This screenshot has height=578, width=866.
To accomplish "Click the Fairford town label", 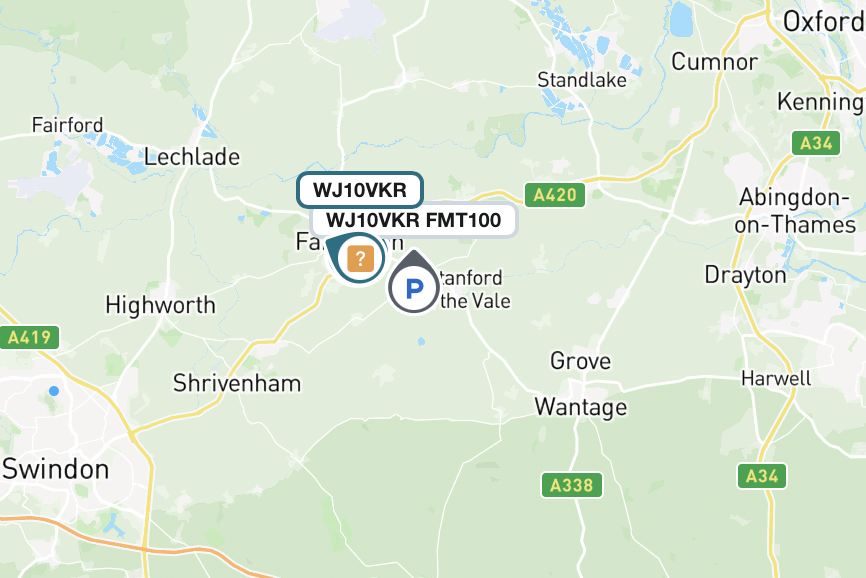I will coord(67,125).
